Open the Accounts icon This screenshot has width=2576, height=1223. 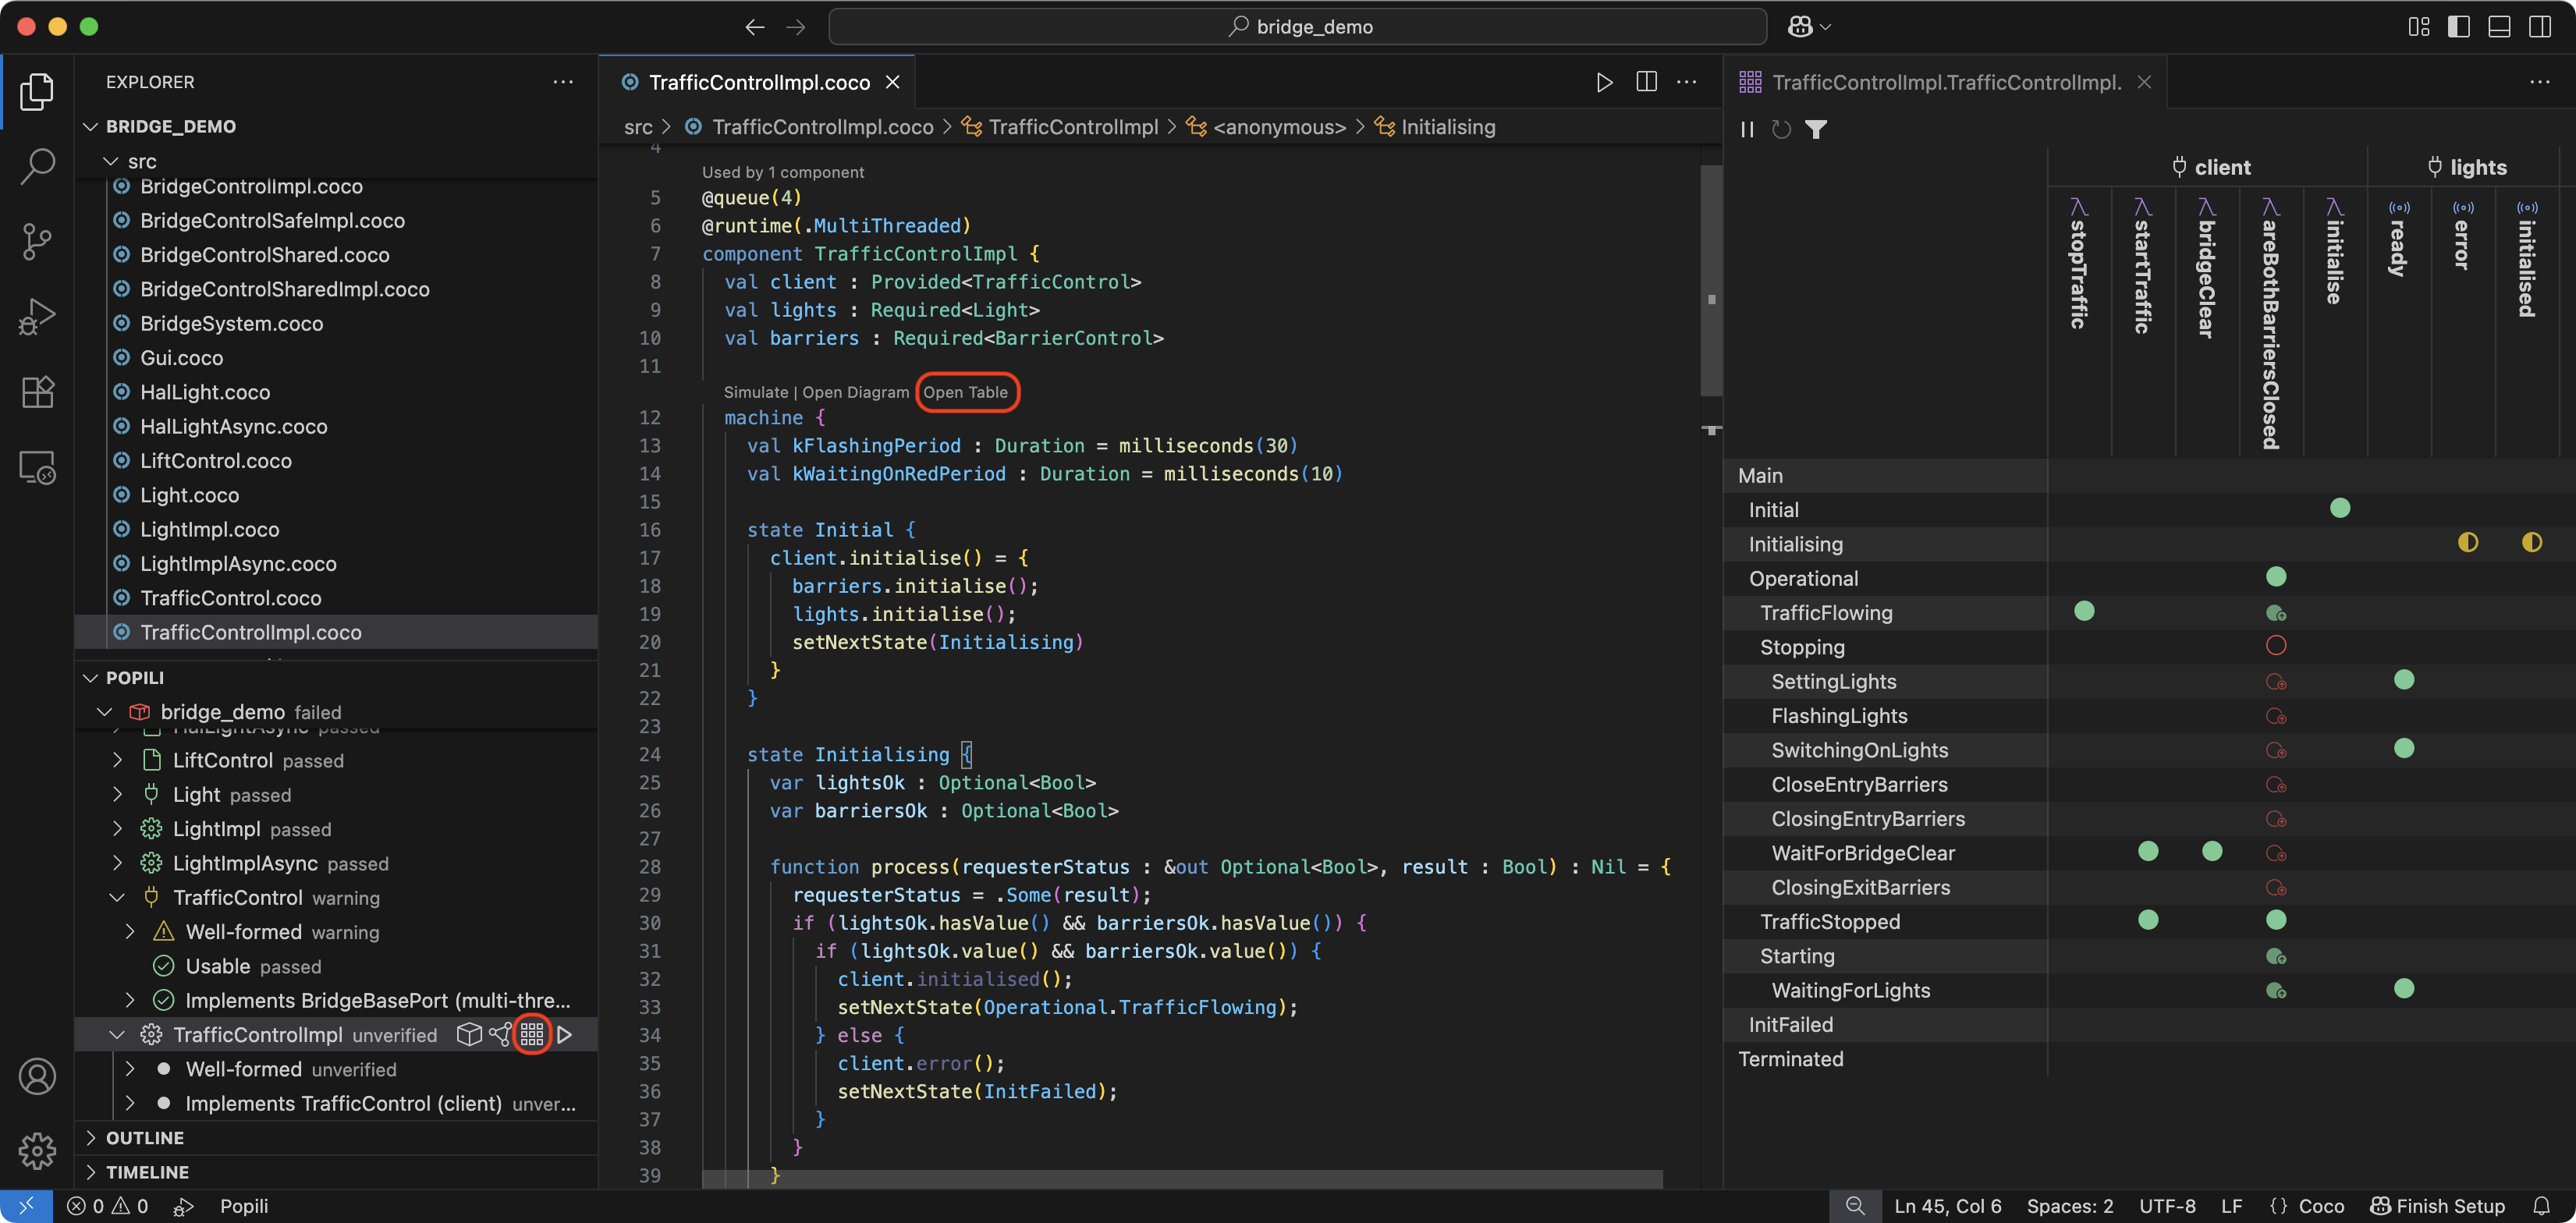pyautogui.click(x=37, y=1076)
